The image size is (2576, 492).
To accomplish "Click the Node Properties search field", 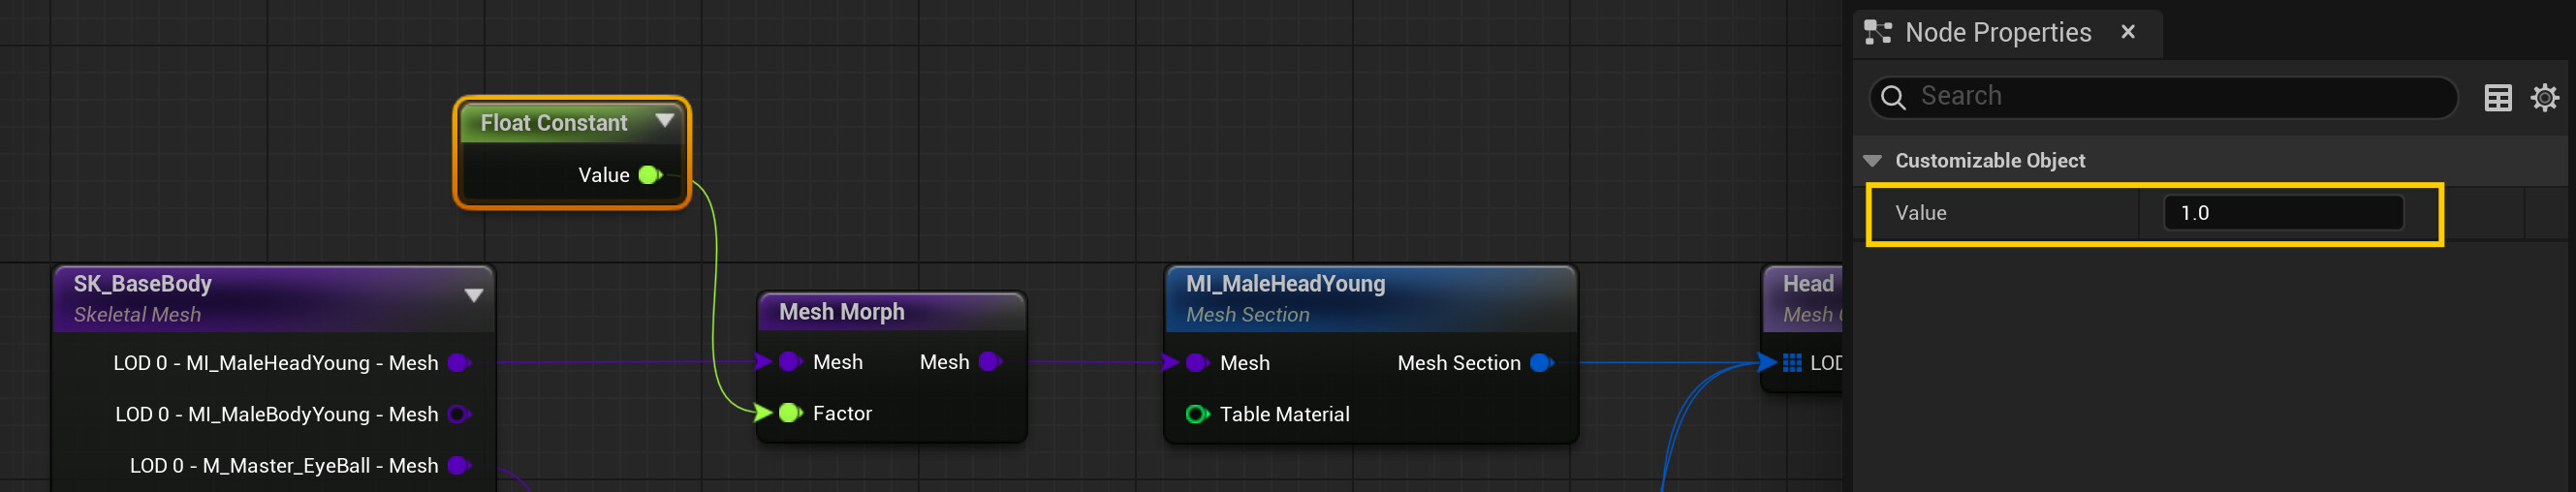I will pos(2163,97).
